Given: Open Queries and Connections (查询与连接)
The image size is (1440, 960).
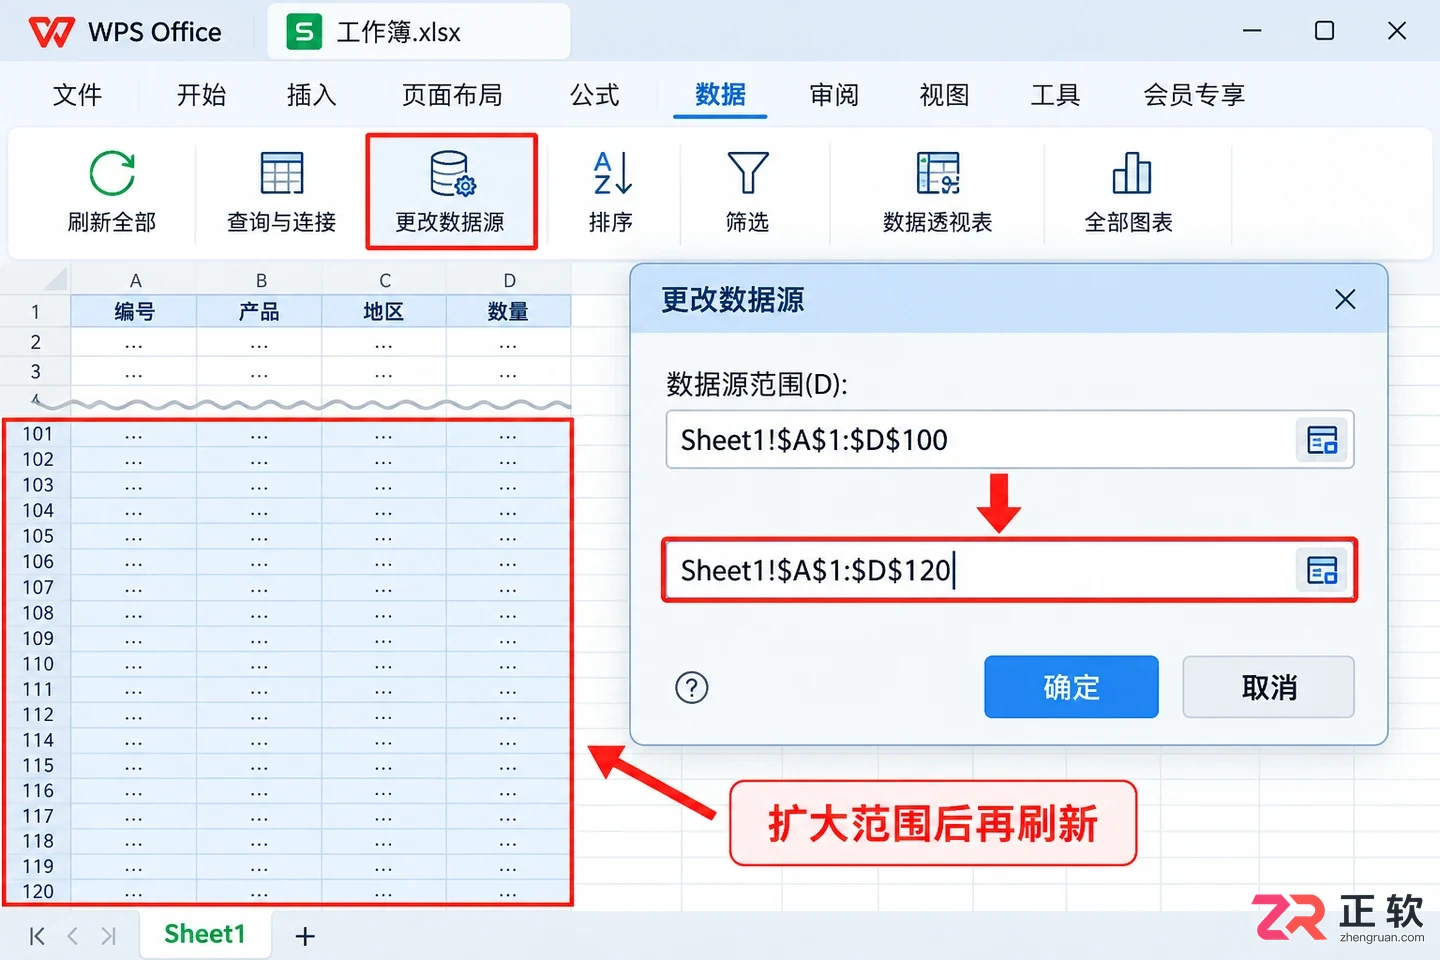Looking at the screenshot, I should click(x=281, y=193).
